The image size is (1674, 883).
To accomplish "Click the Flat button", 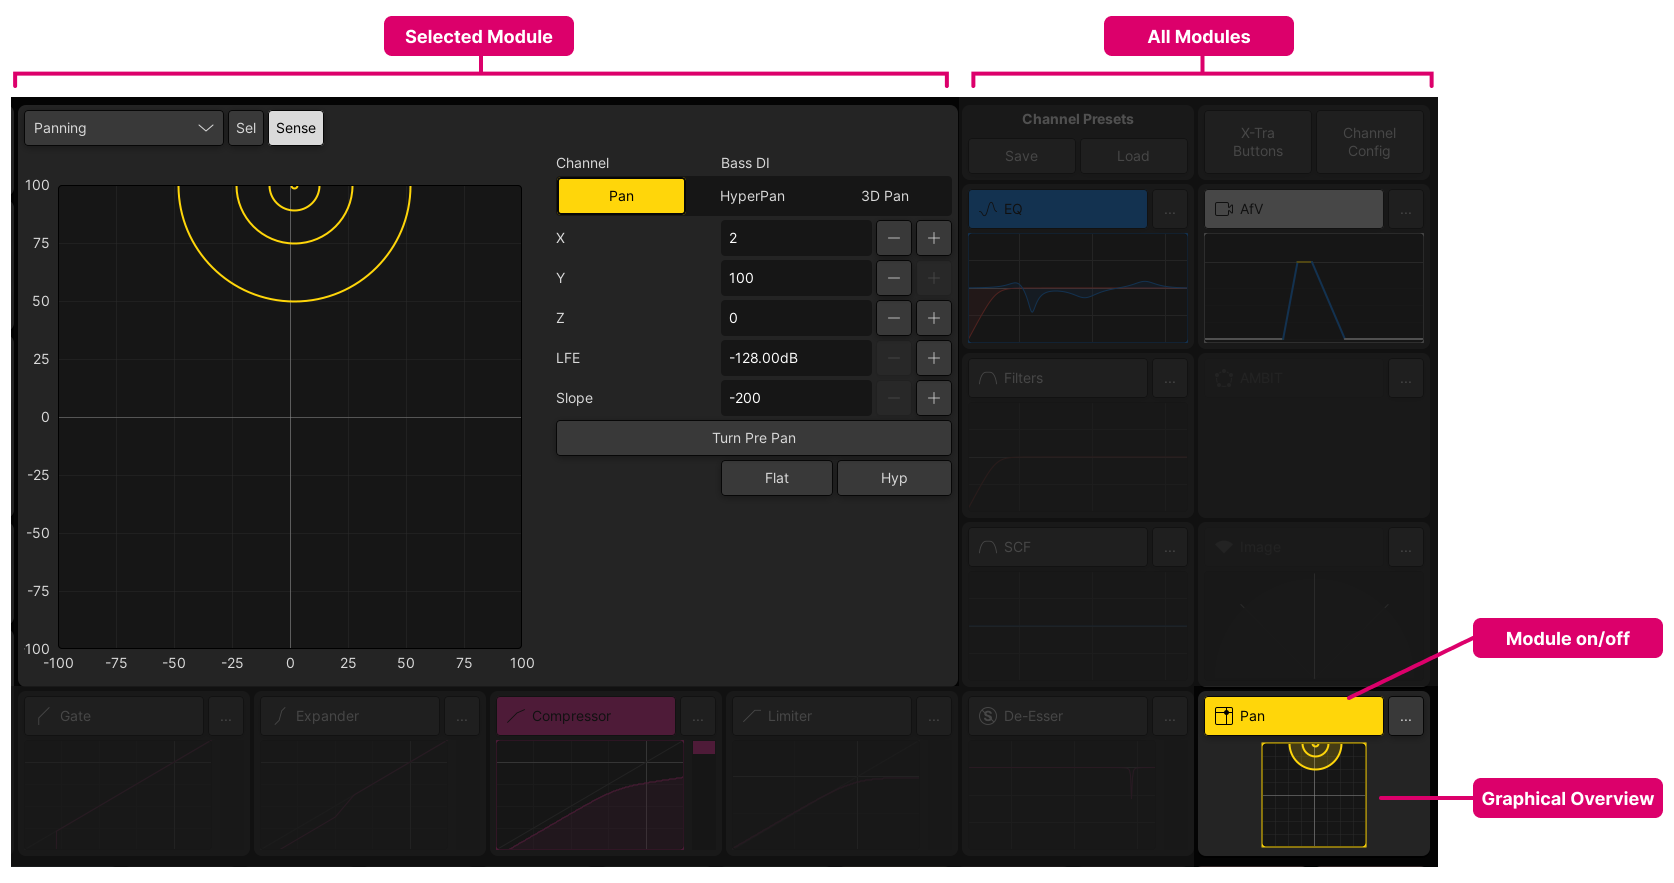I will (776, 478).
